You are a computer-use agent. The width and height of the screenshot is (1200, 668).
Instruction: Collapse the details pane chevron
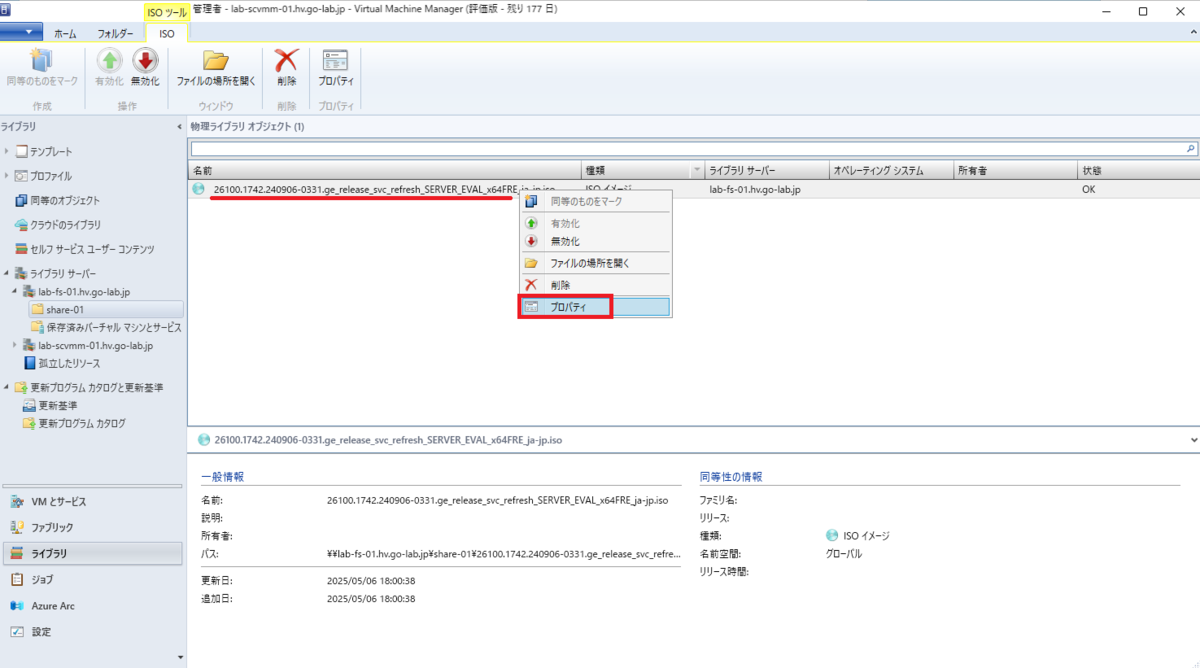click(1194, 439)
